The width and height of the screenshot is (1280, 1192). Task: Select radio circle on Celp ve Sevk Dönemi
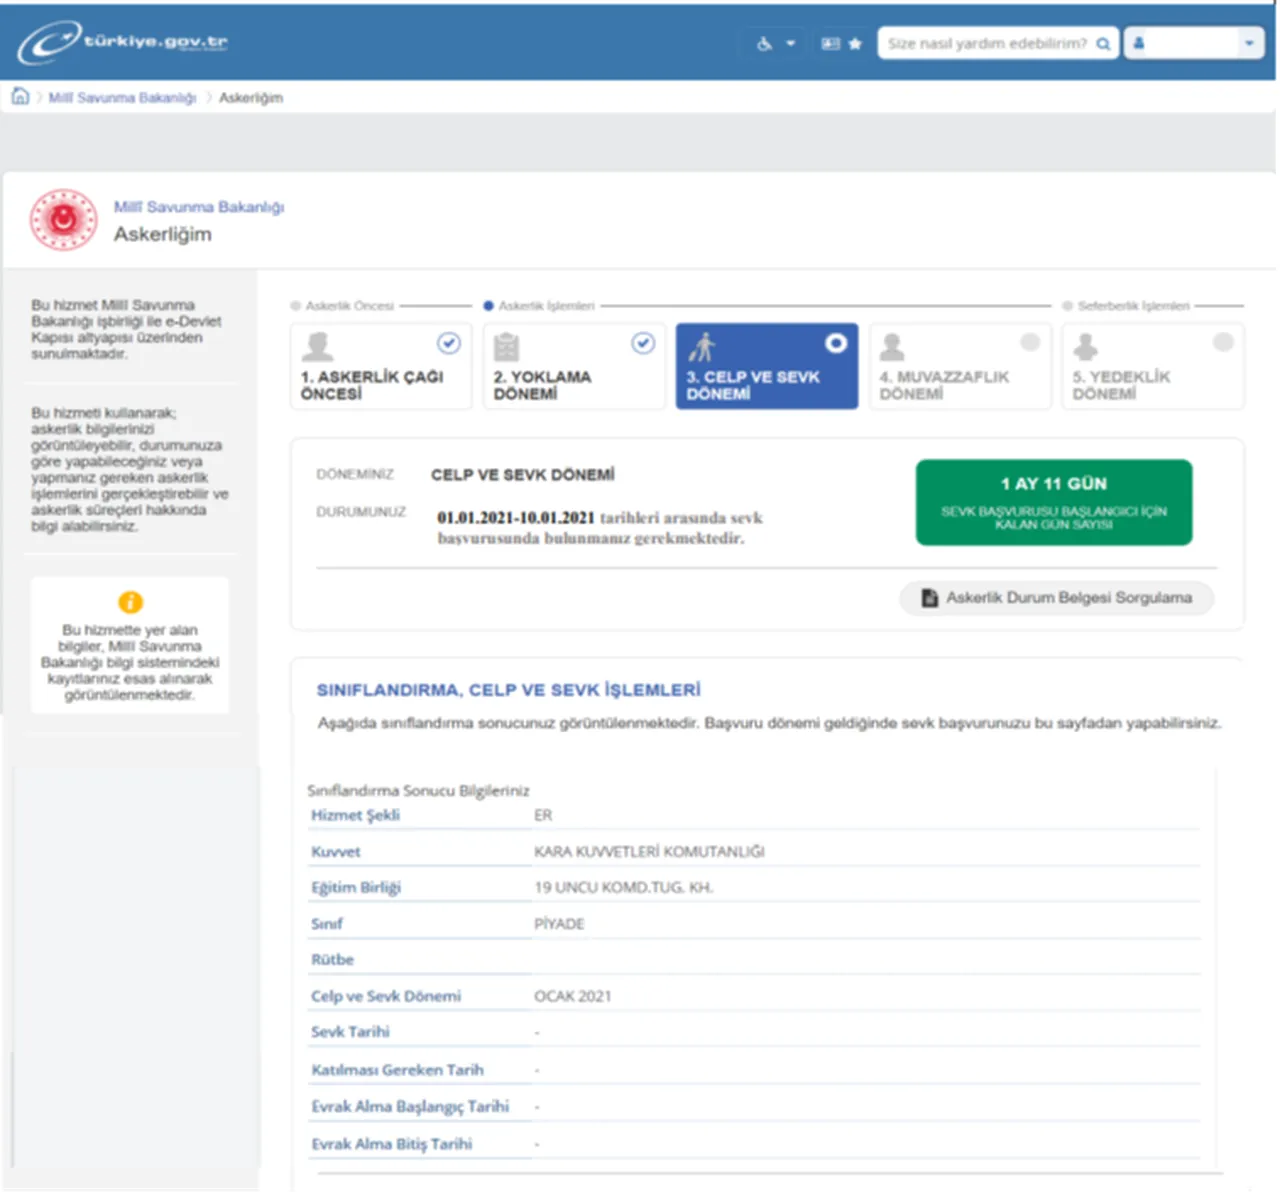(836, 343)
